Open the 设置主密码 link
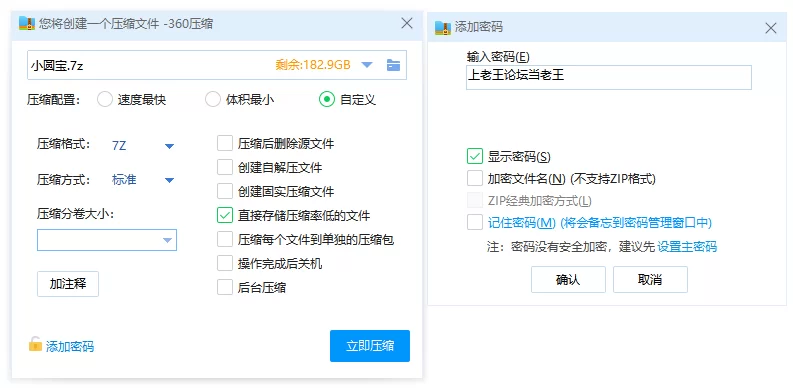This screenshot has width=793, height=388. coord(687,247)
